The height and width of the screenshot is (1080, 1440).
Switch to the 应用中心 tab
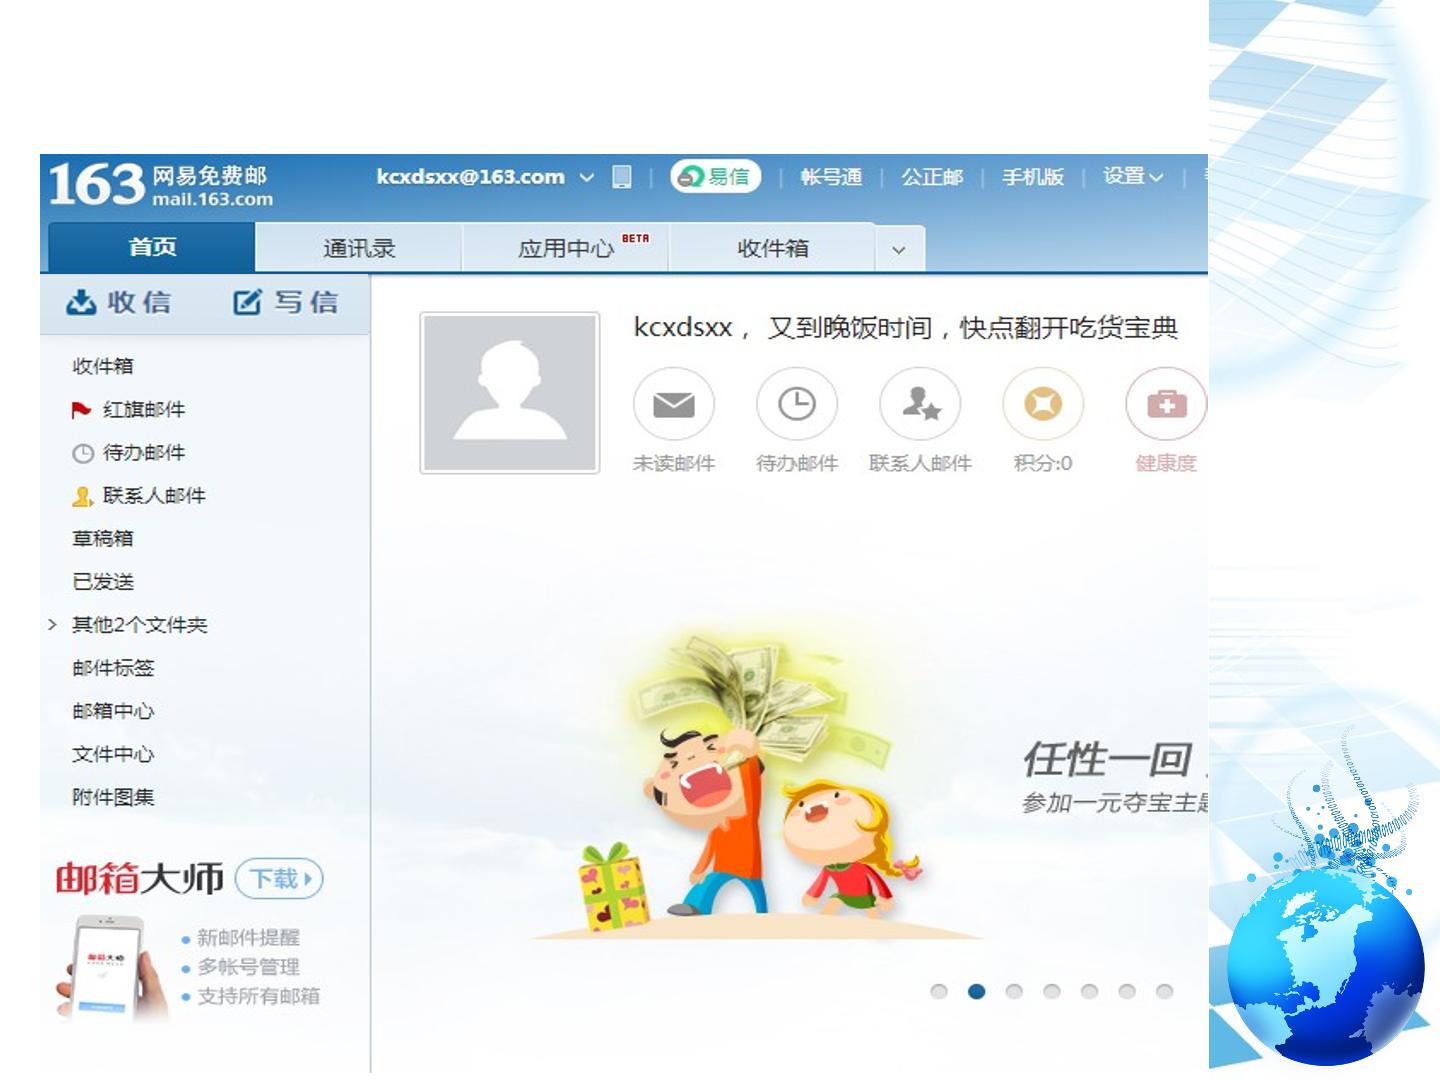pos(566,248)
